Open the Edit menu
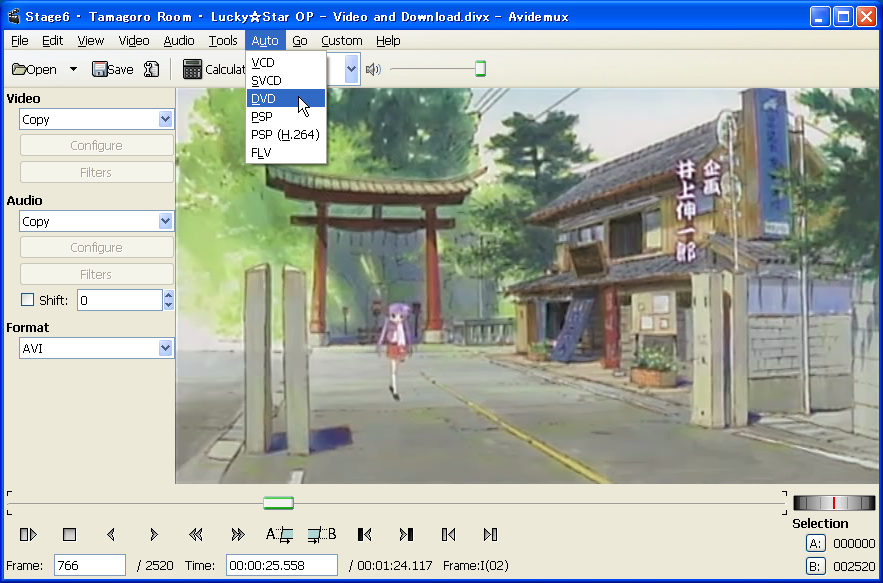Viewport: 883px width, 583px height. pyautogui.click(x=52, y=41)
